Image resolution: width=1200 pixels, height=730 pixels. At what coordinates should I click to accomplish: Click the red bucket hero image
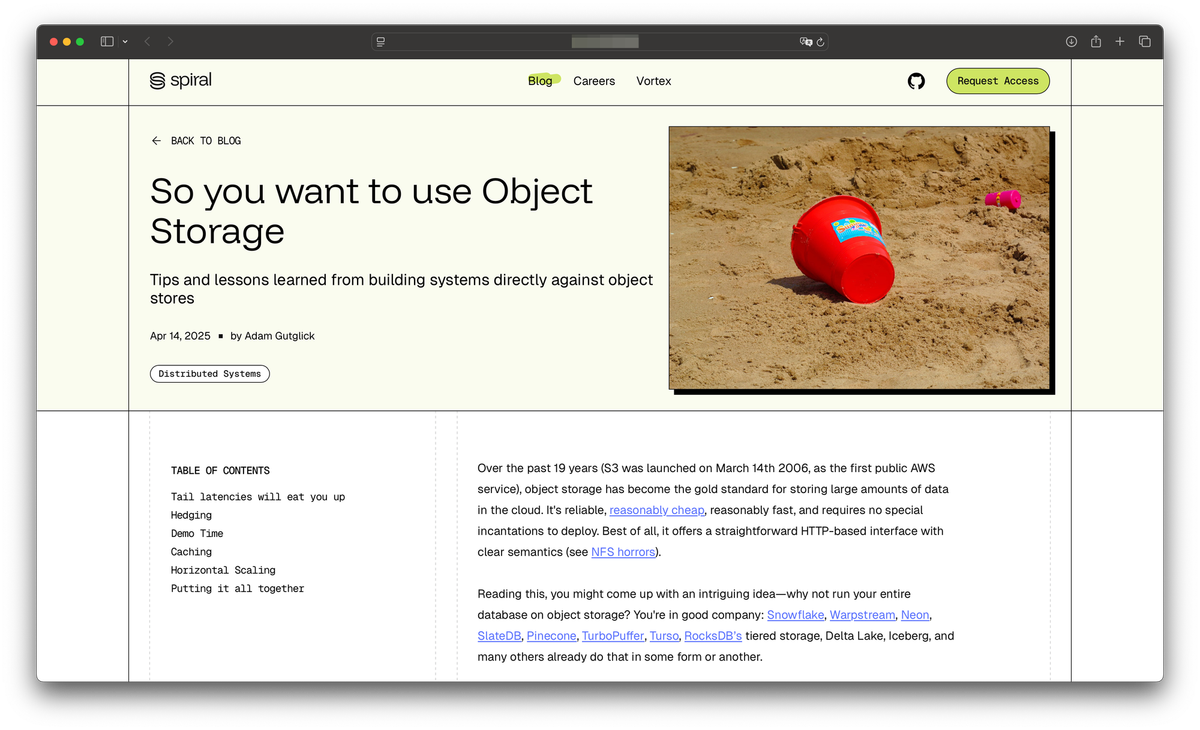859,257
